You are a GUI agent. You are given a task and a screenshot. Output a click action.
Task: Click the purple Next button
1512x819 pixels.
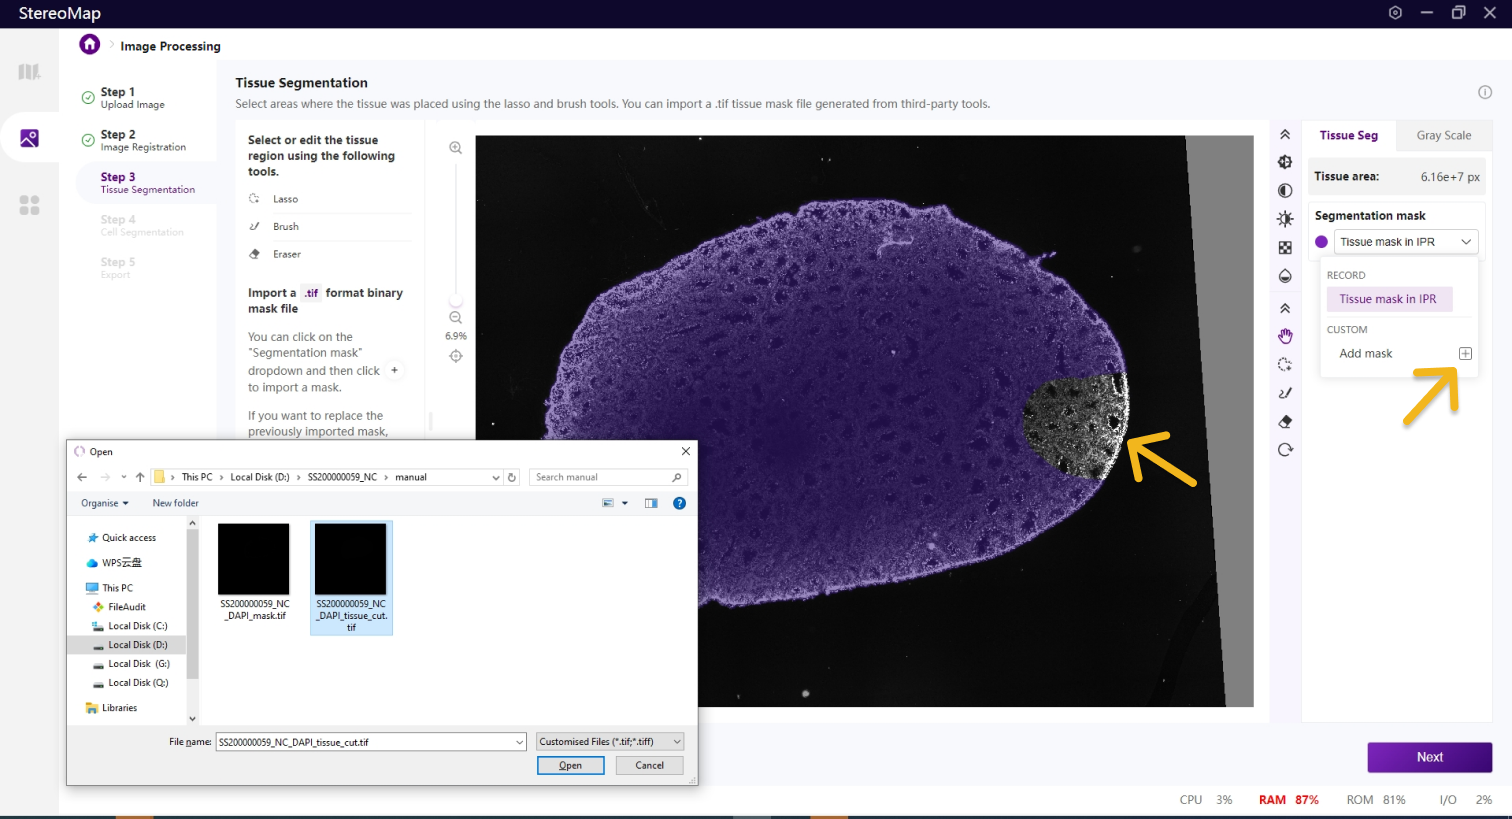coord(1429,757)
